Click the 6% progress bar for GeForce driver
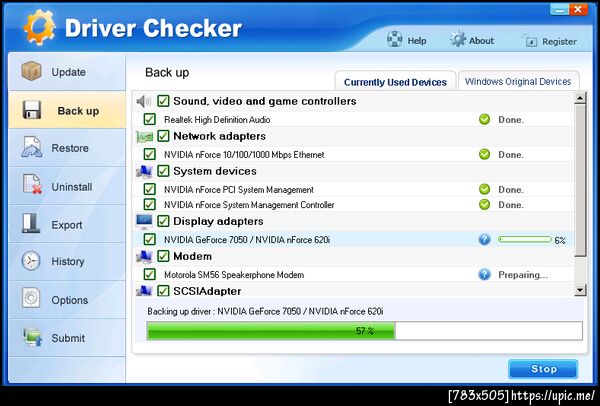The image size is (600, 406). point(525,240)
